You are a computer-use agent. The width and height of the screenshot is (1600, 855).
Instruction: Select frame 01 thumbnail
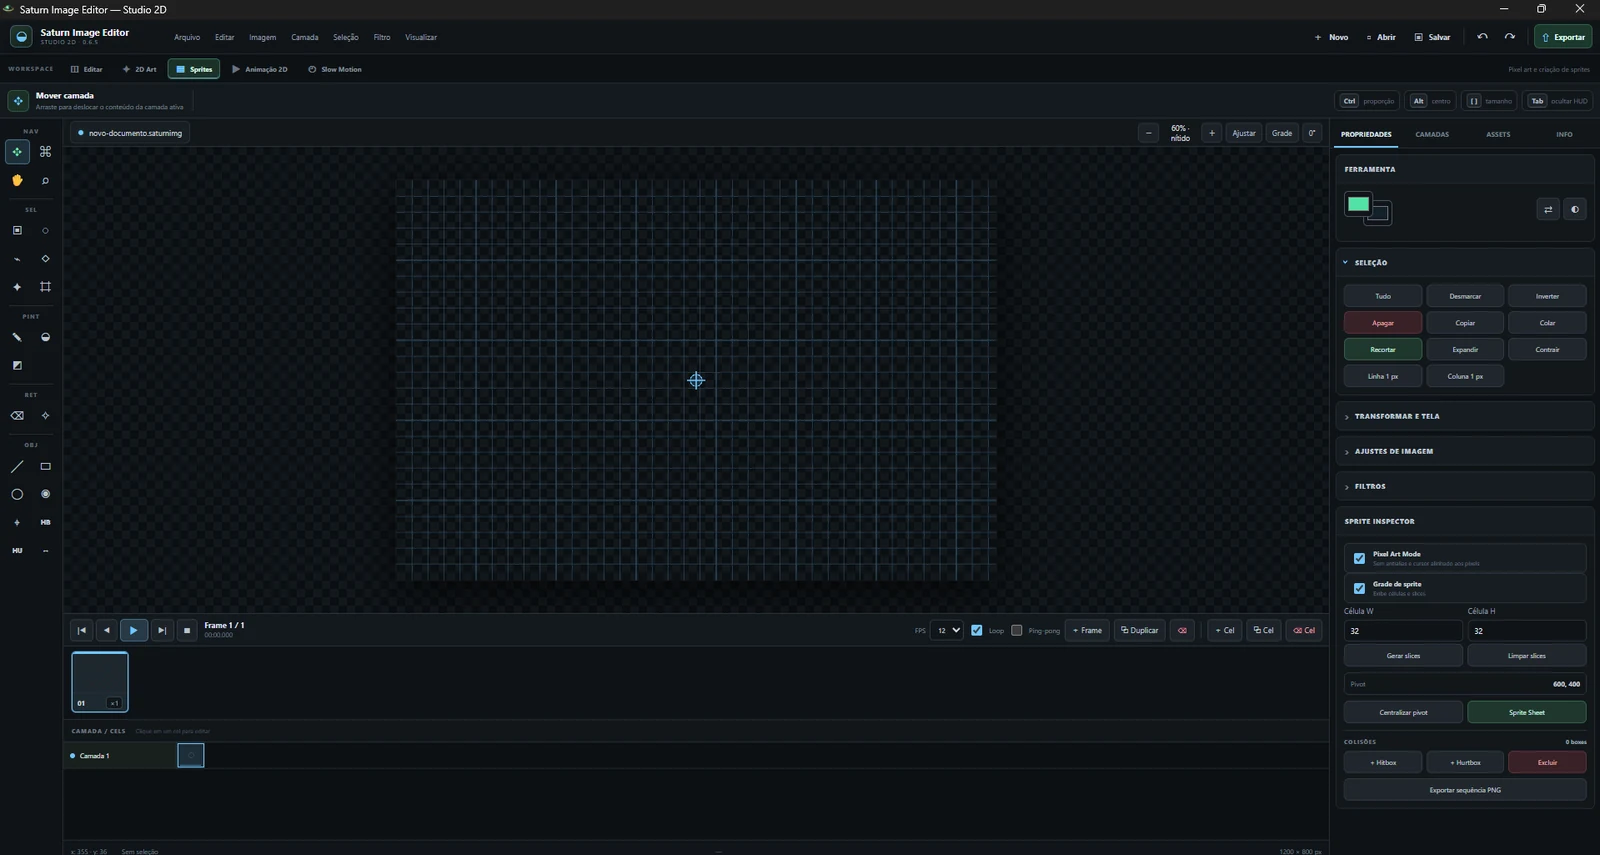pos(100,682)
